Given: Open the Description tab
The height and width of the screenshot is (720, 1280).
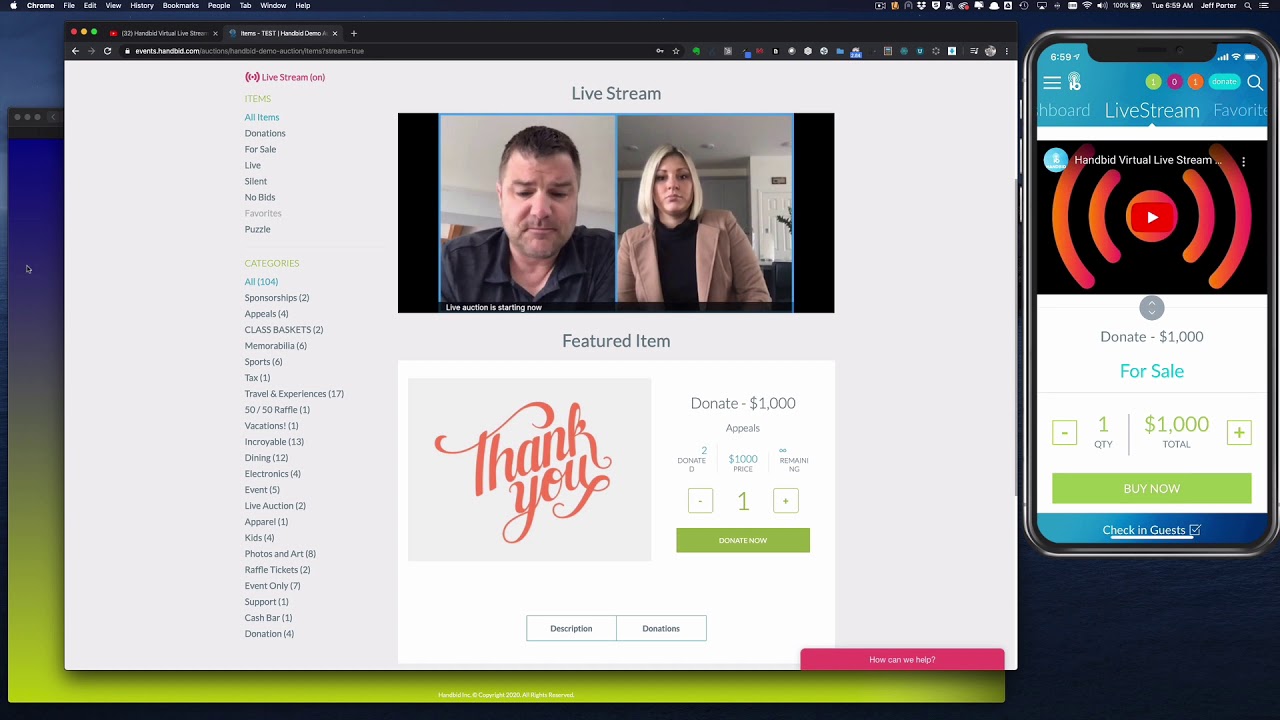Looking at the screenshot, I should click(x=571, y=628).
